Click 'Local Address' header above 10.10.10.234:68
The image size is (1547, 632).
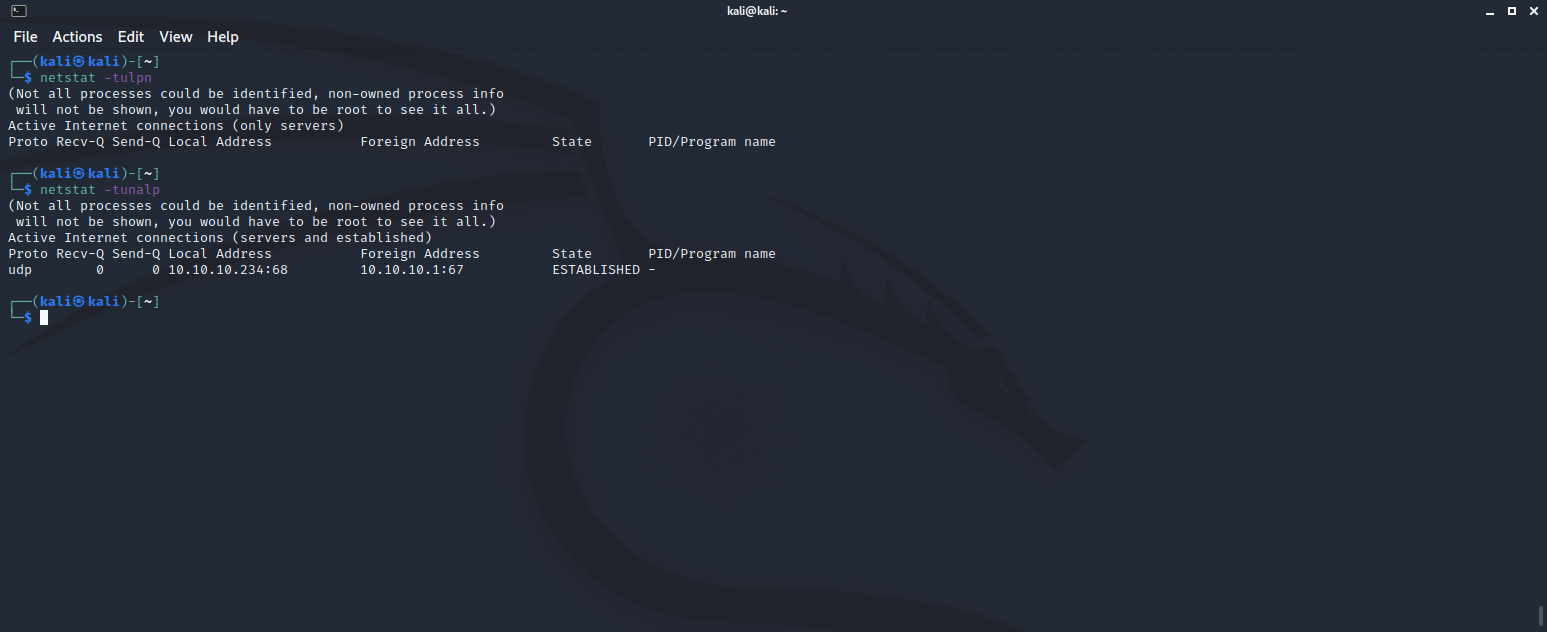tap(220, 254)
